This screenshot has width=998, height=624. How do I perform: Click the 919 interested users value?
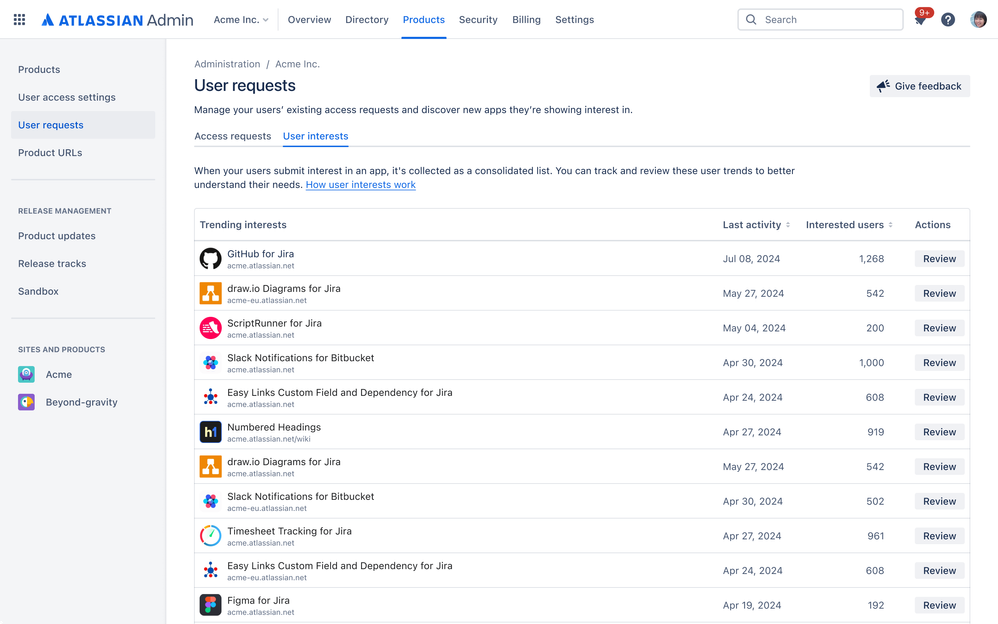click(876, 432)
